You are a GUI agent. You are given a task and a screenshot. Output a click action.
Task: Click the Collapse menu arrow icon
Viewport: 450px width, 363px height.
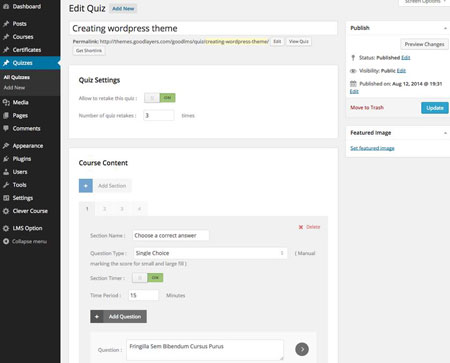coord(6,241)
